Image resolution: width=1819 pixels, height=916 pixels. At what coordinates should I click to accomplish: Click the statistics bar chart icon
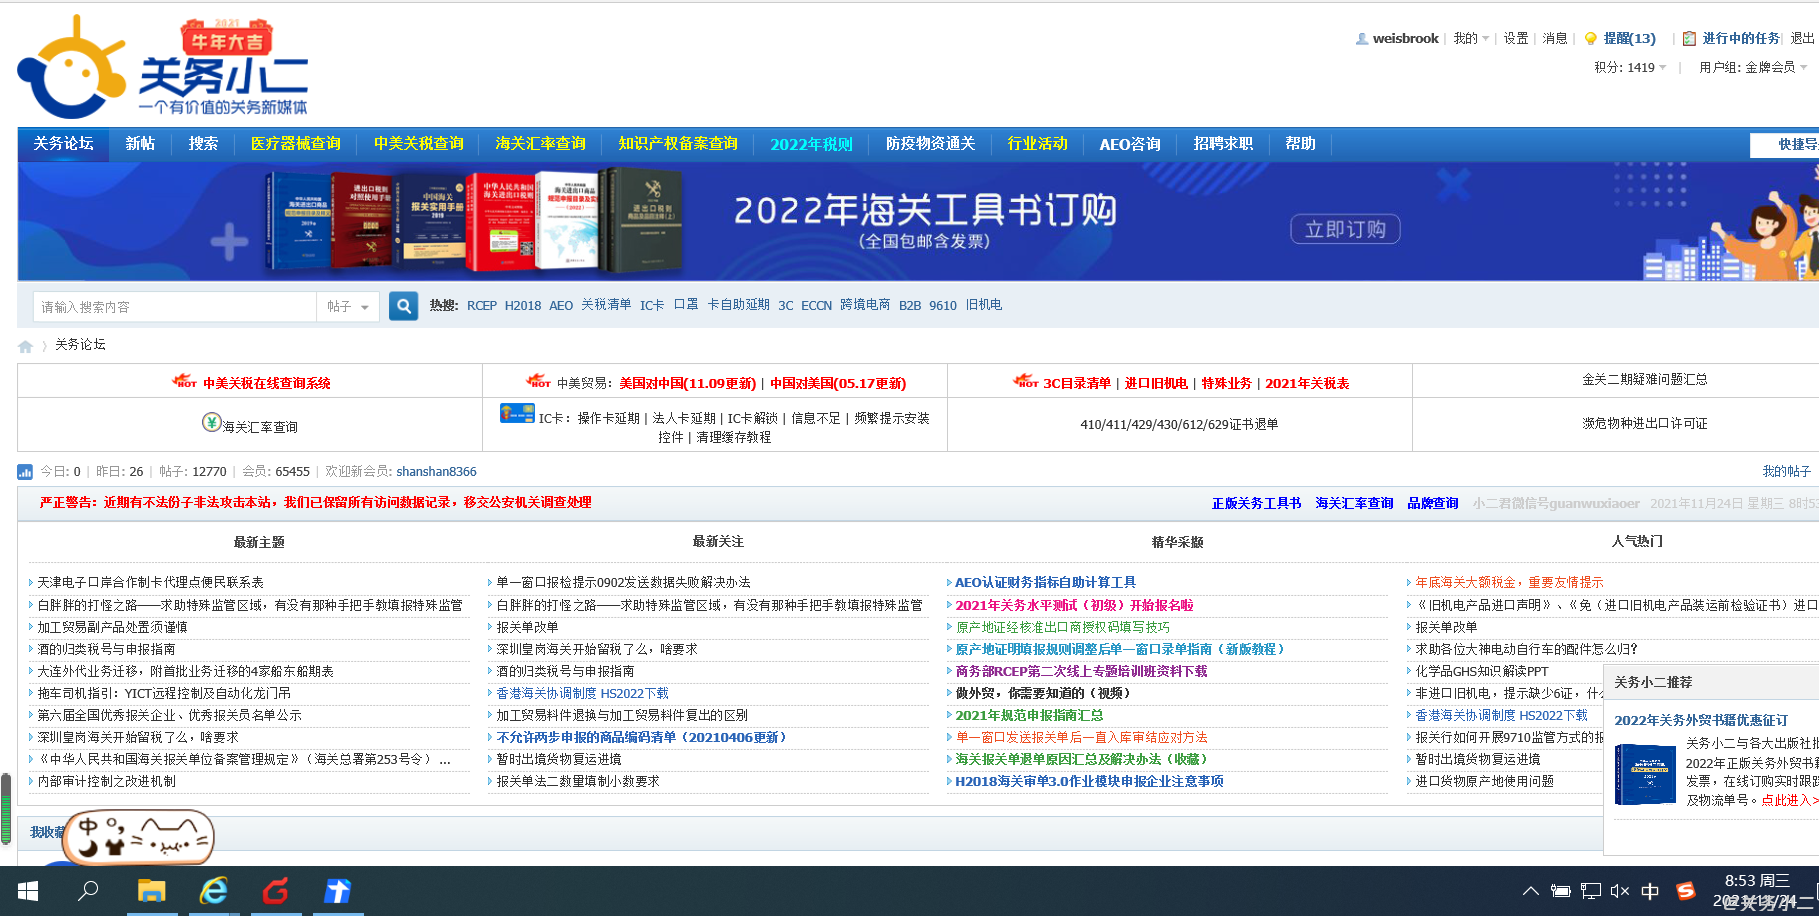(x=25, y=472)
